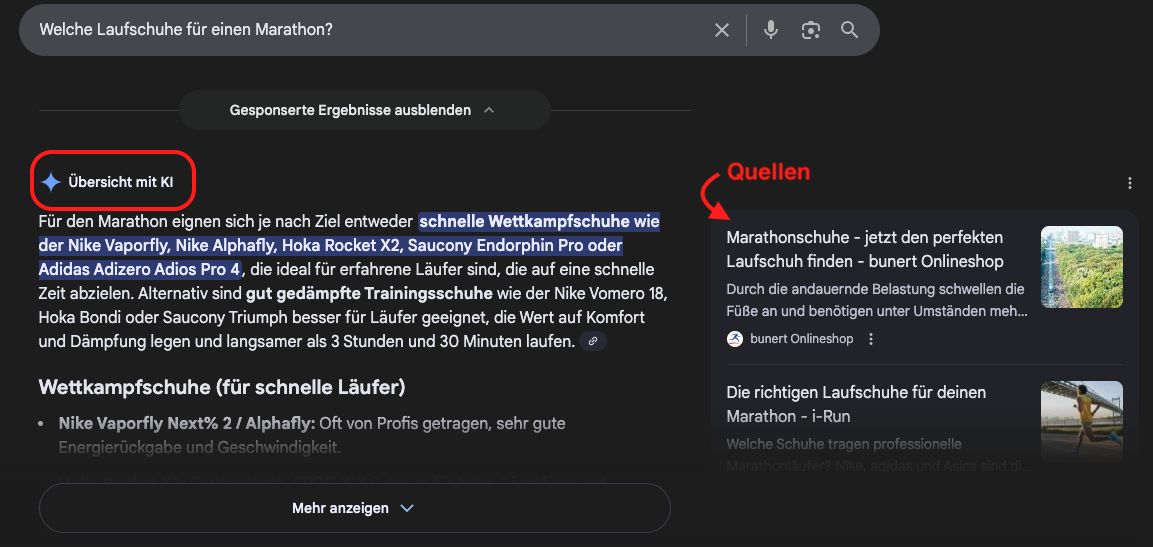Open the link chip icon after the summary
Screen dimensions: 1153x547
click(593, 341)
